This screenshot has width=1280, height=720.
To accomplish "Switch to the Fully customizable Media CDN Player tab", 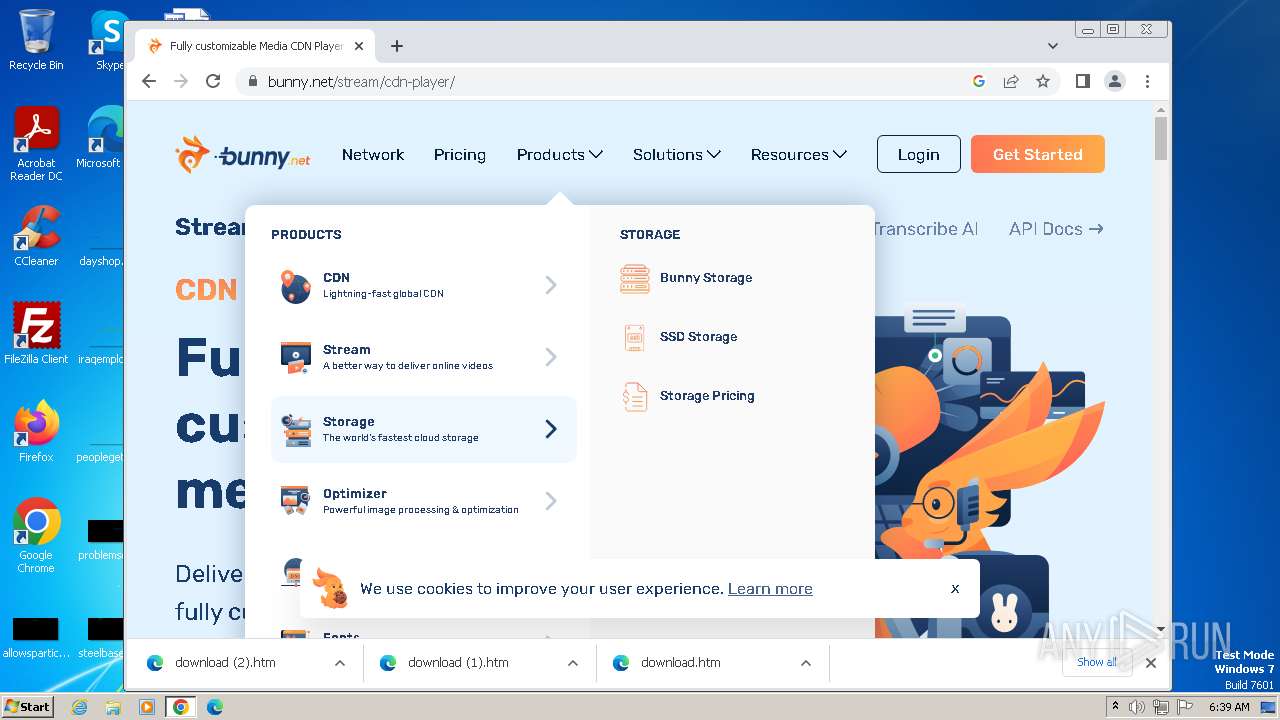I will pos(255,46).
